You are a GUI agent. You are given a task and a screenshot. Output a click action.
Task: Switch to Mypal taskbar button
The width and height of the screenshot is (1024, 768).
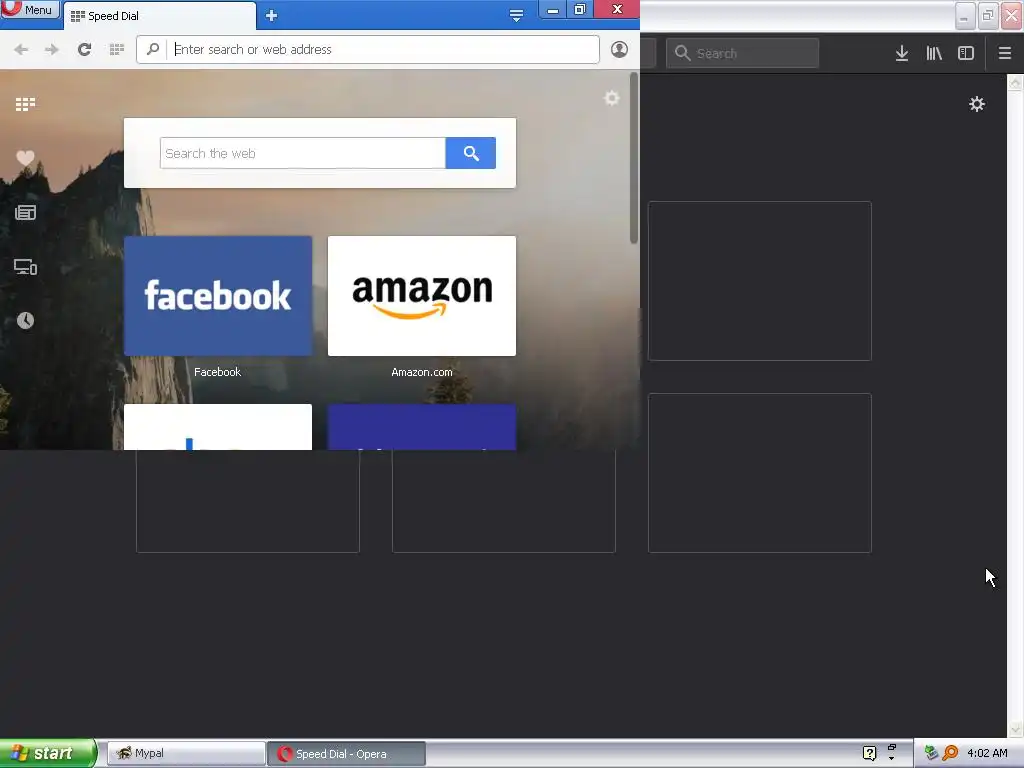(x=186, y=753)
